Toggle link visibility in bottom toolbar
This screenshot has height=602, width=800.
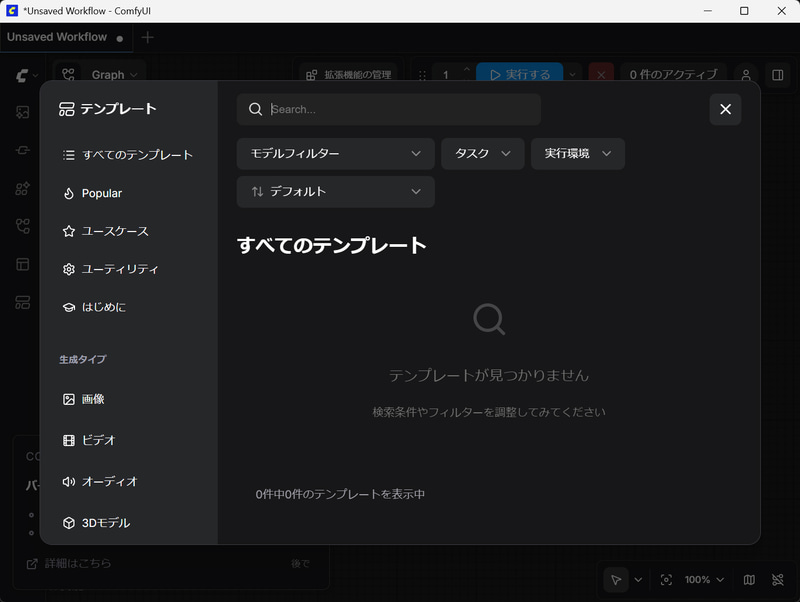778,580
